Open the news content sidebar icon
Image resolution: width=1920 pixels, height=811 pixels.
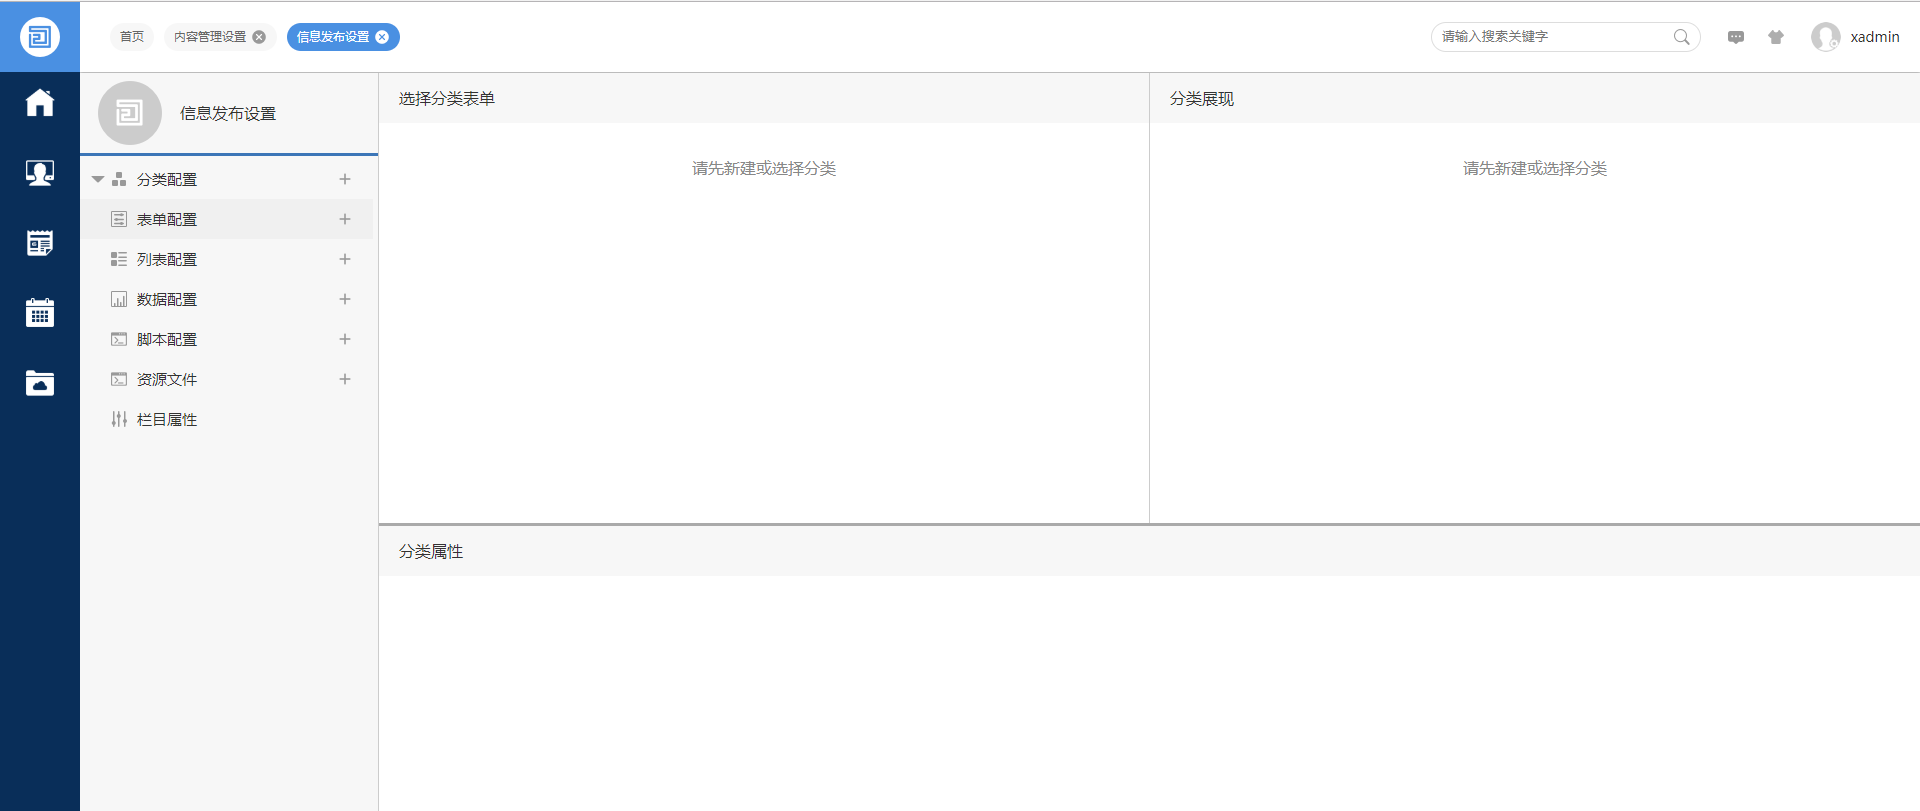(x=40, y=243)
